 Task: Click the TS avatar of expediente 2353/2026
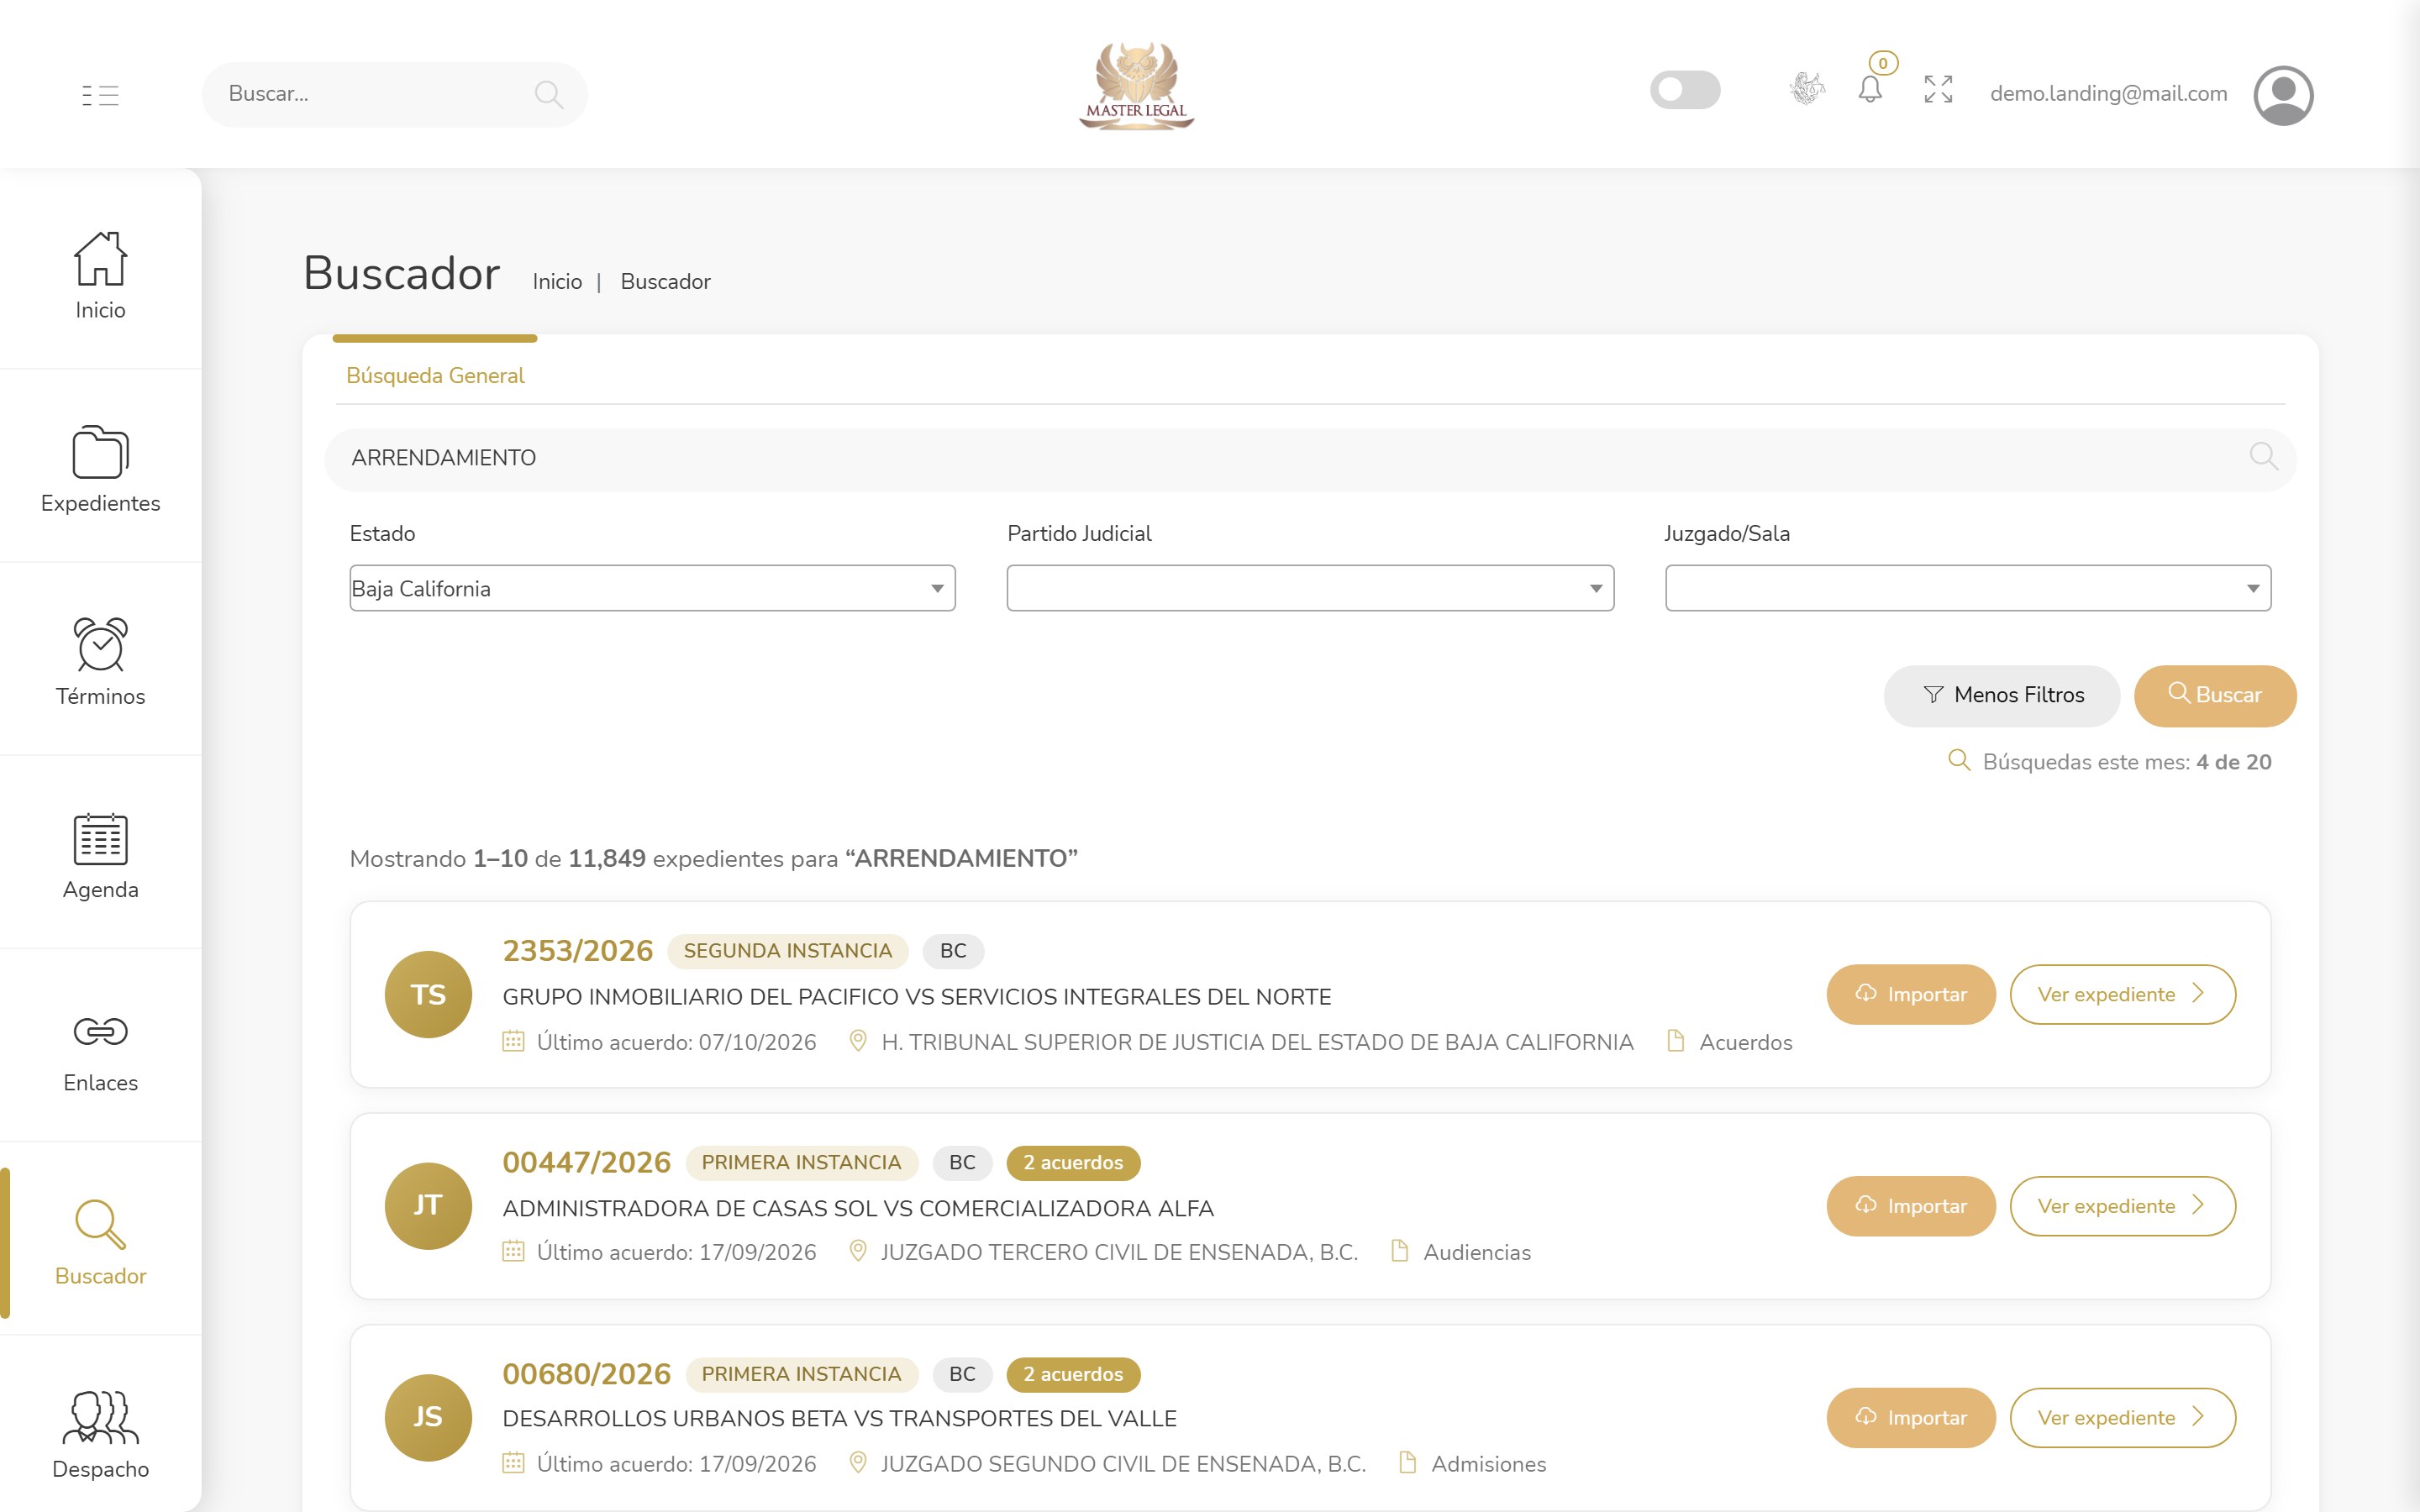click(428, 994)
